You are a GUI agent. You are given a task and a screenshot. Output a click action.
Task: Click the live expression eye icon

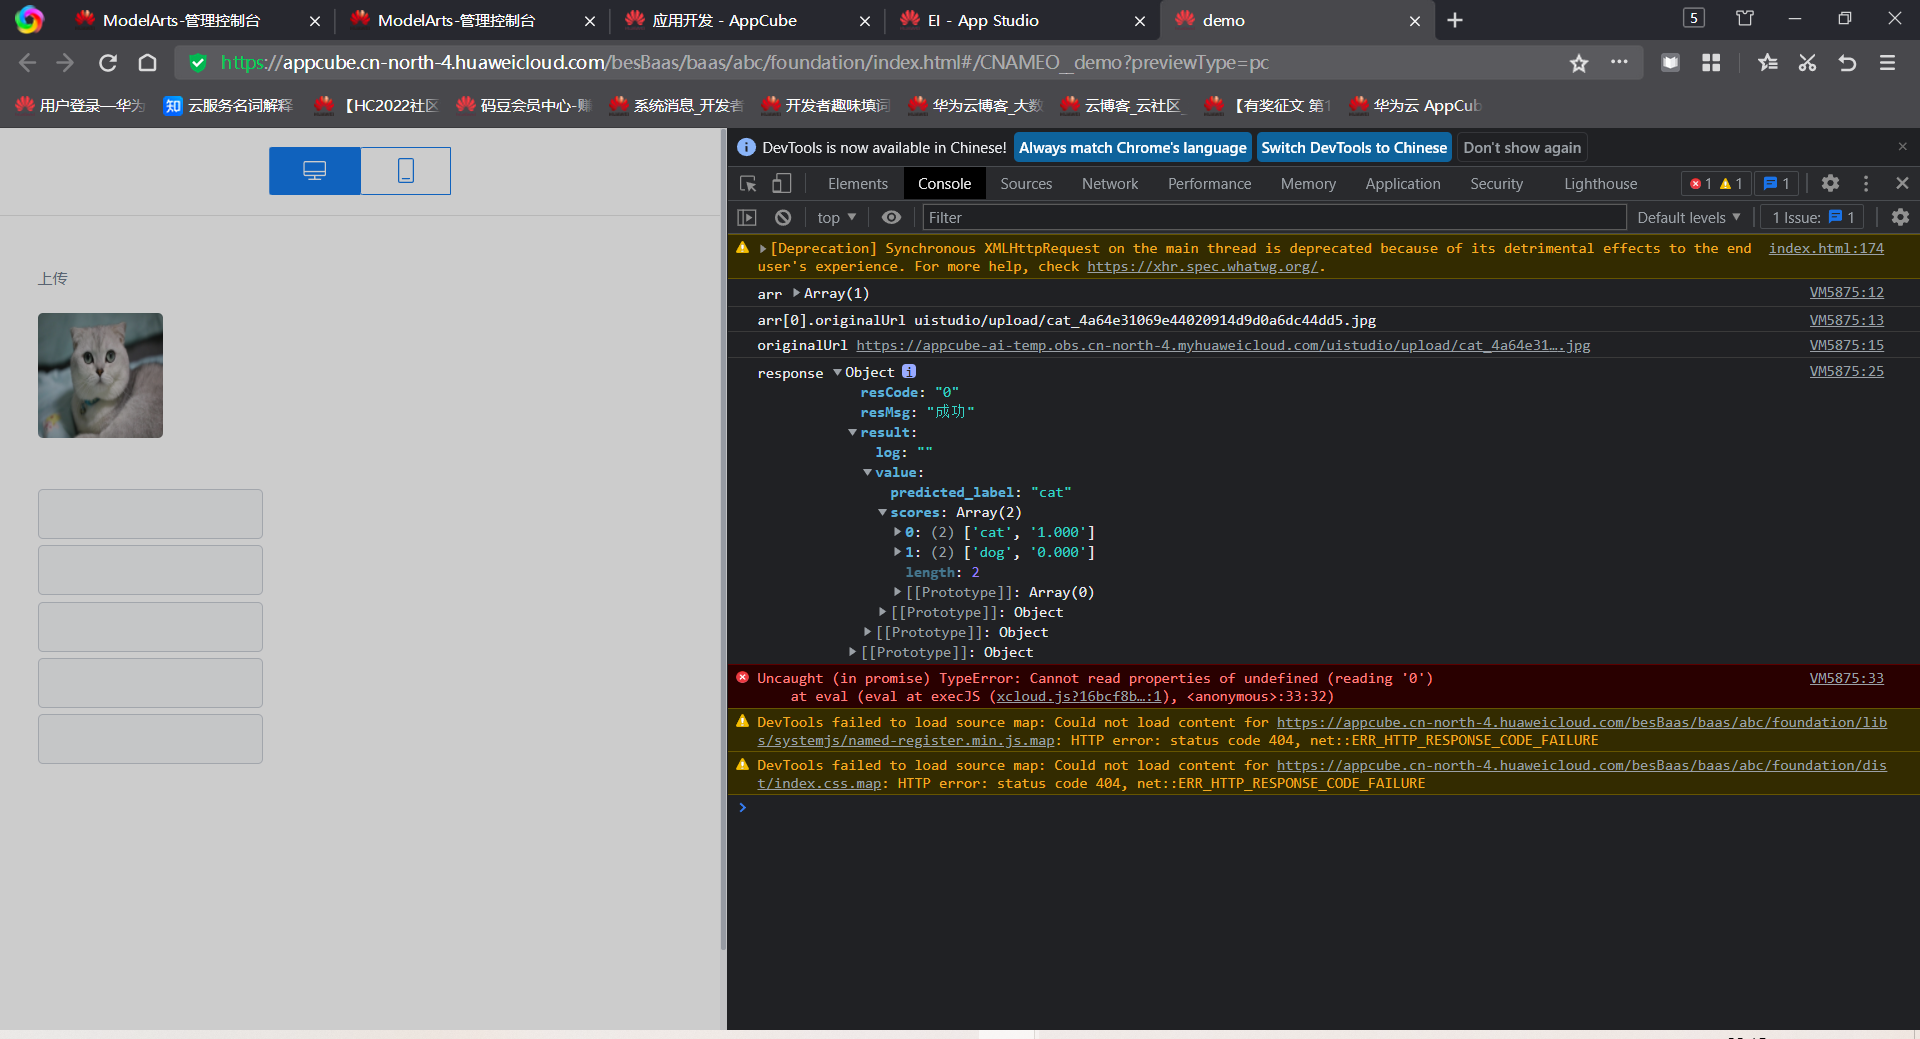click(891, 218)
